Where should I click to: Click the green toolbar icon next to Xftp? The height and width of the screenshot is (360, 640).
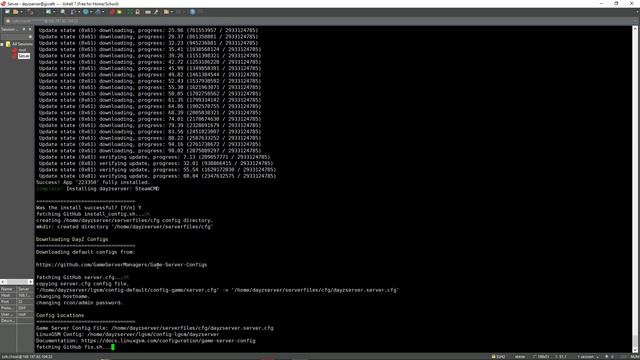coord(119,12)
